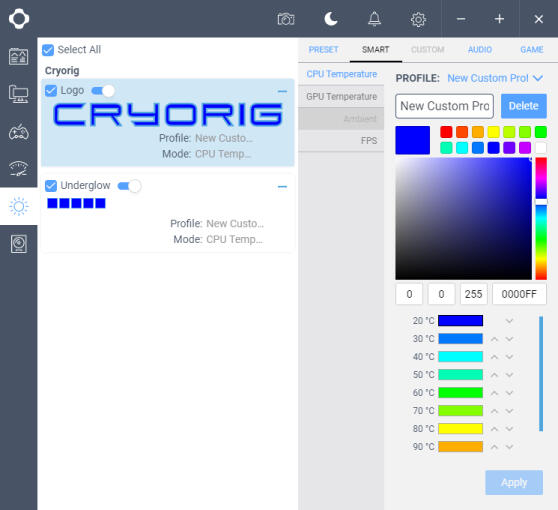Pick the white preset swatch
This screenshot has height=510, width=558.
(541, 147)
